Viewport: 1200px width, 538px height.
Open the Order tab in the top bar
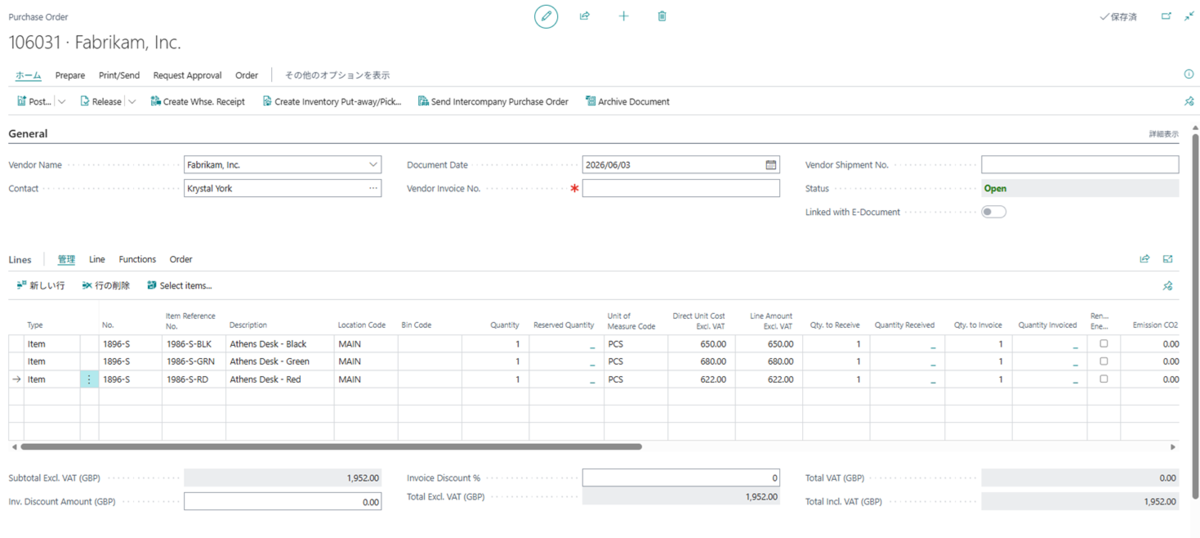pyautogui.click(x=247, y=75)
